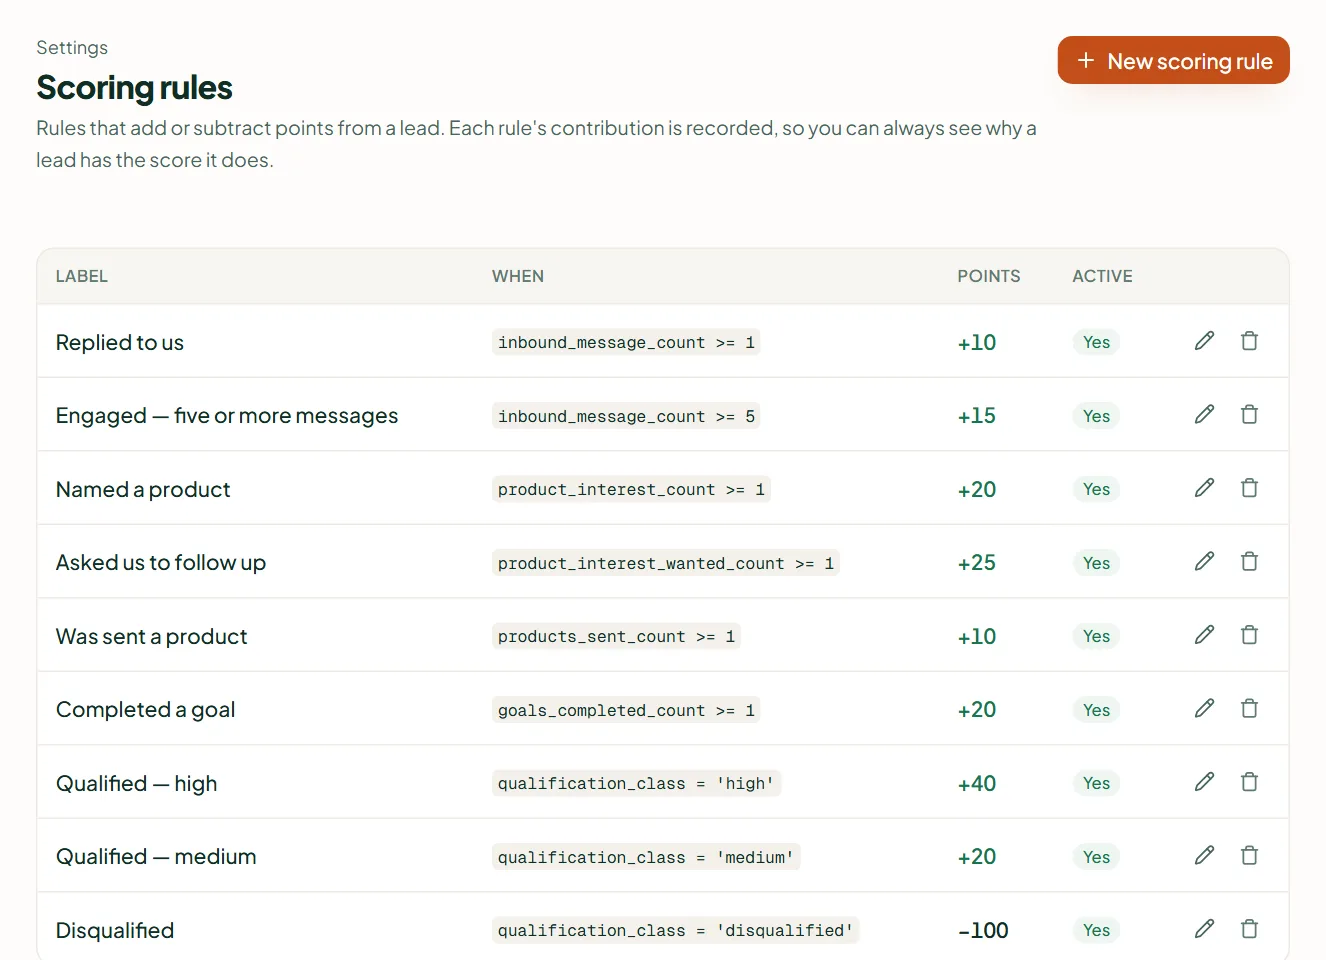Screen dimensions: 1326x960
Task: Click the 'qualification_class = 'medium'' condition
Action: pos(646,857)
